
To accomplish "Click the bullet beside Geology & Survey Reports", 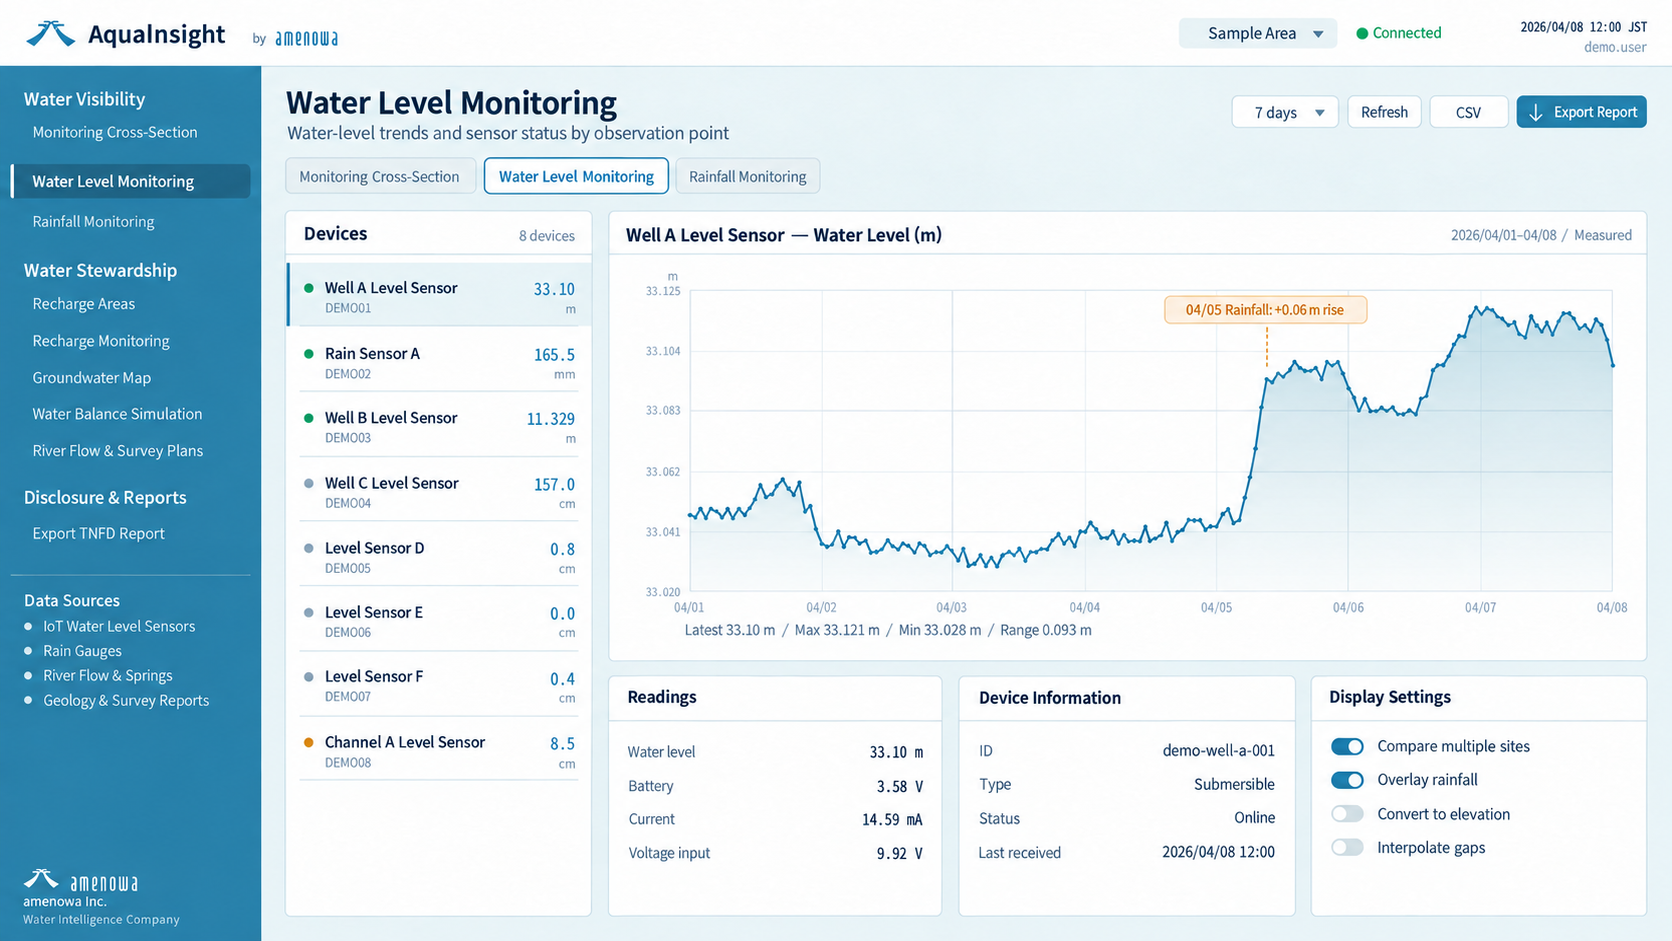I will [x=28, y=701].
